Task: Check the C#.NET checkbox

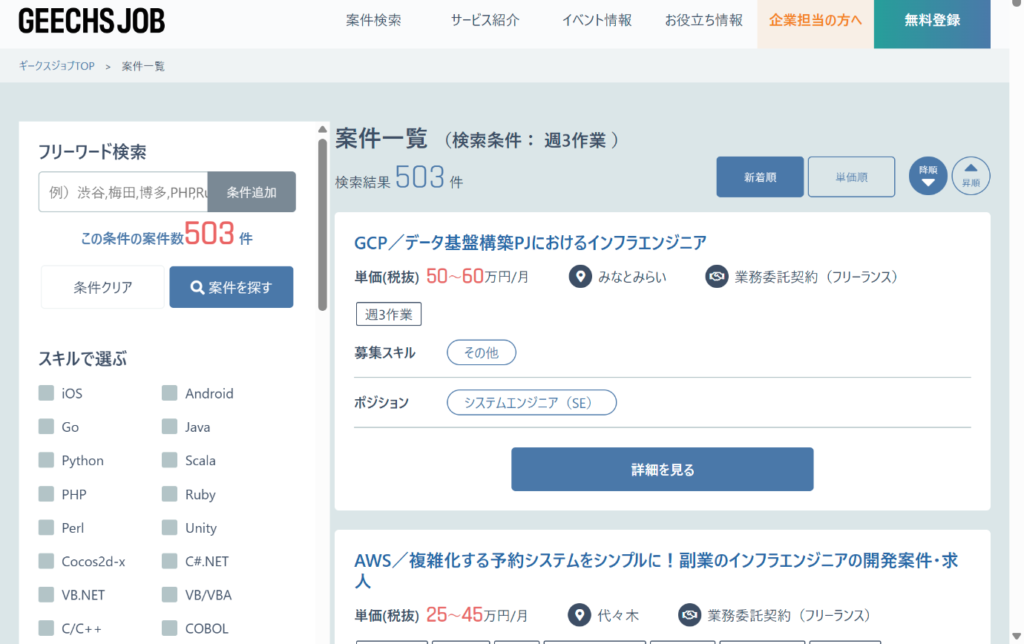Action: click(170, 561)
